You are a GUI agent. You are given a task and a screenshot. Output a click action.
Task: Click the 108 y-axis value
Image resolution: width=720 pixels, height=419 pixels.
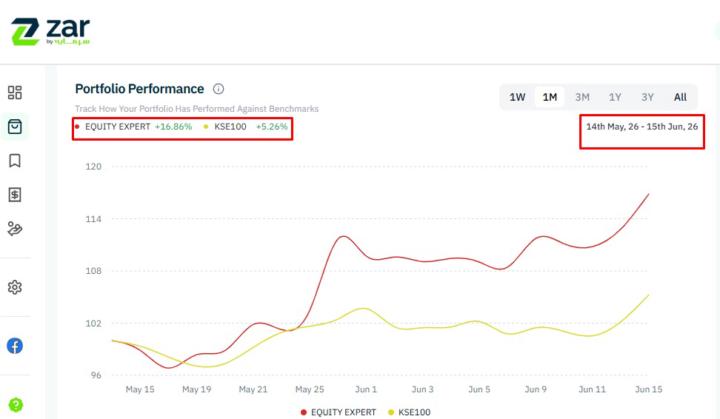point(93,271)
